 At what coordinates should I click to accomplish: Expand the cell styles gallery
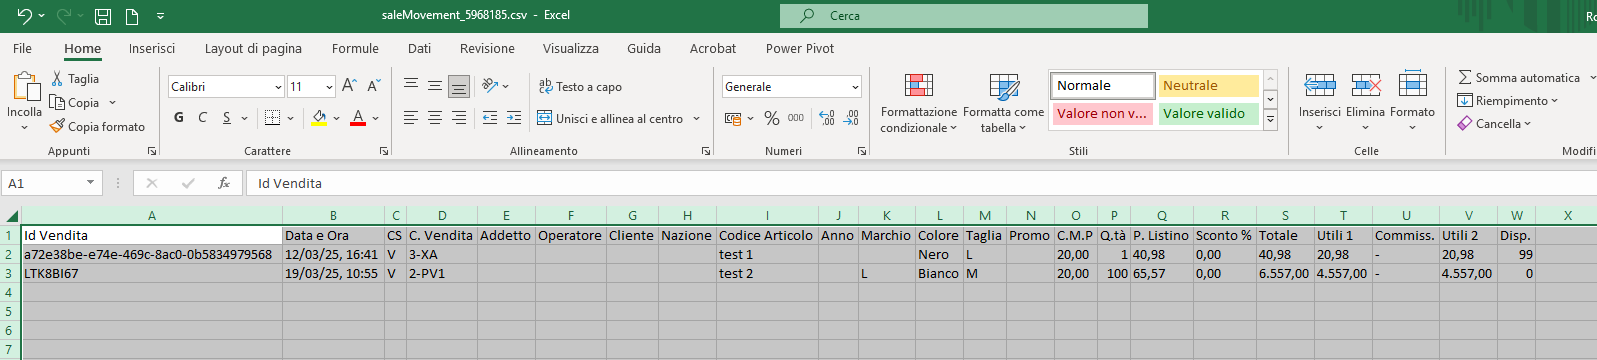click(x=1271, y=119)
